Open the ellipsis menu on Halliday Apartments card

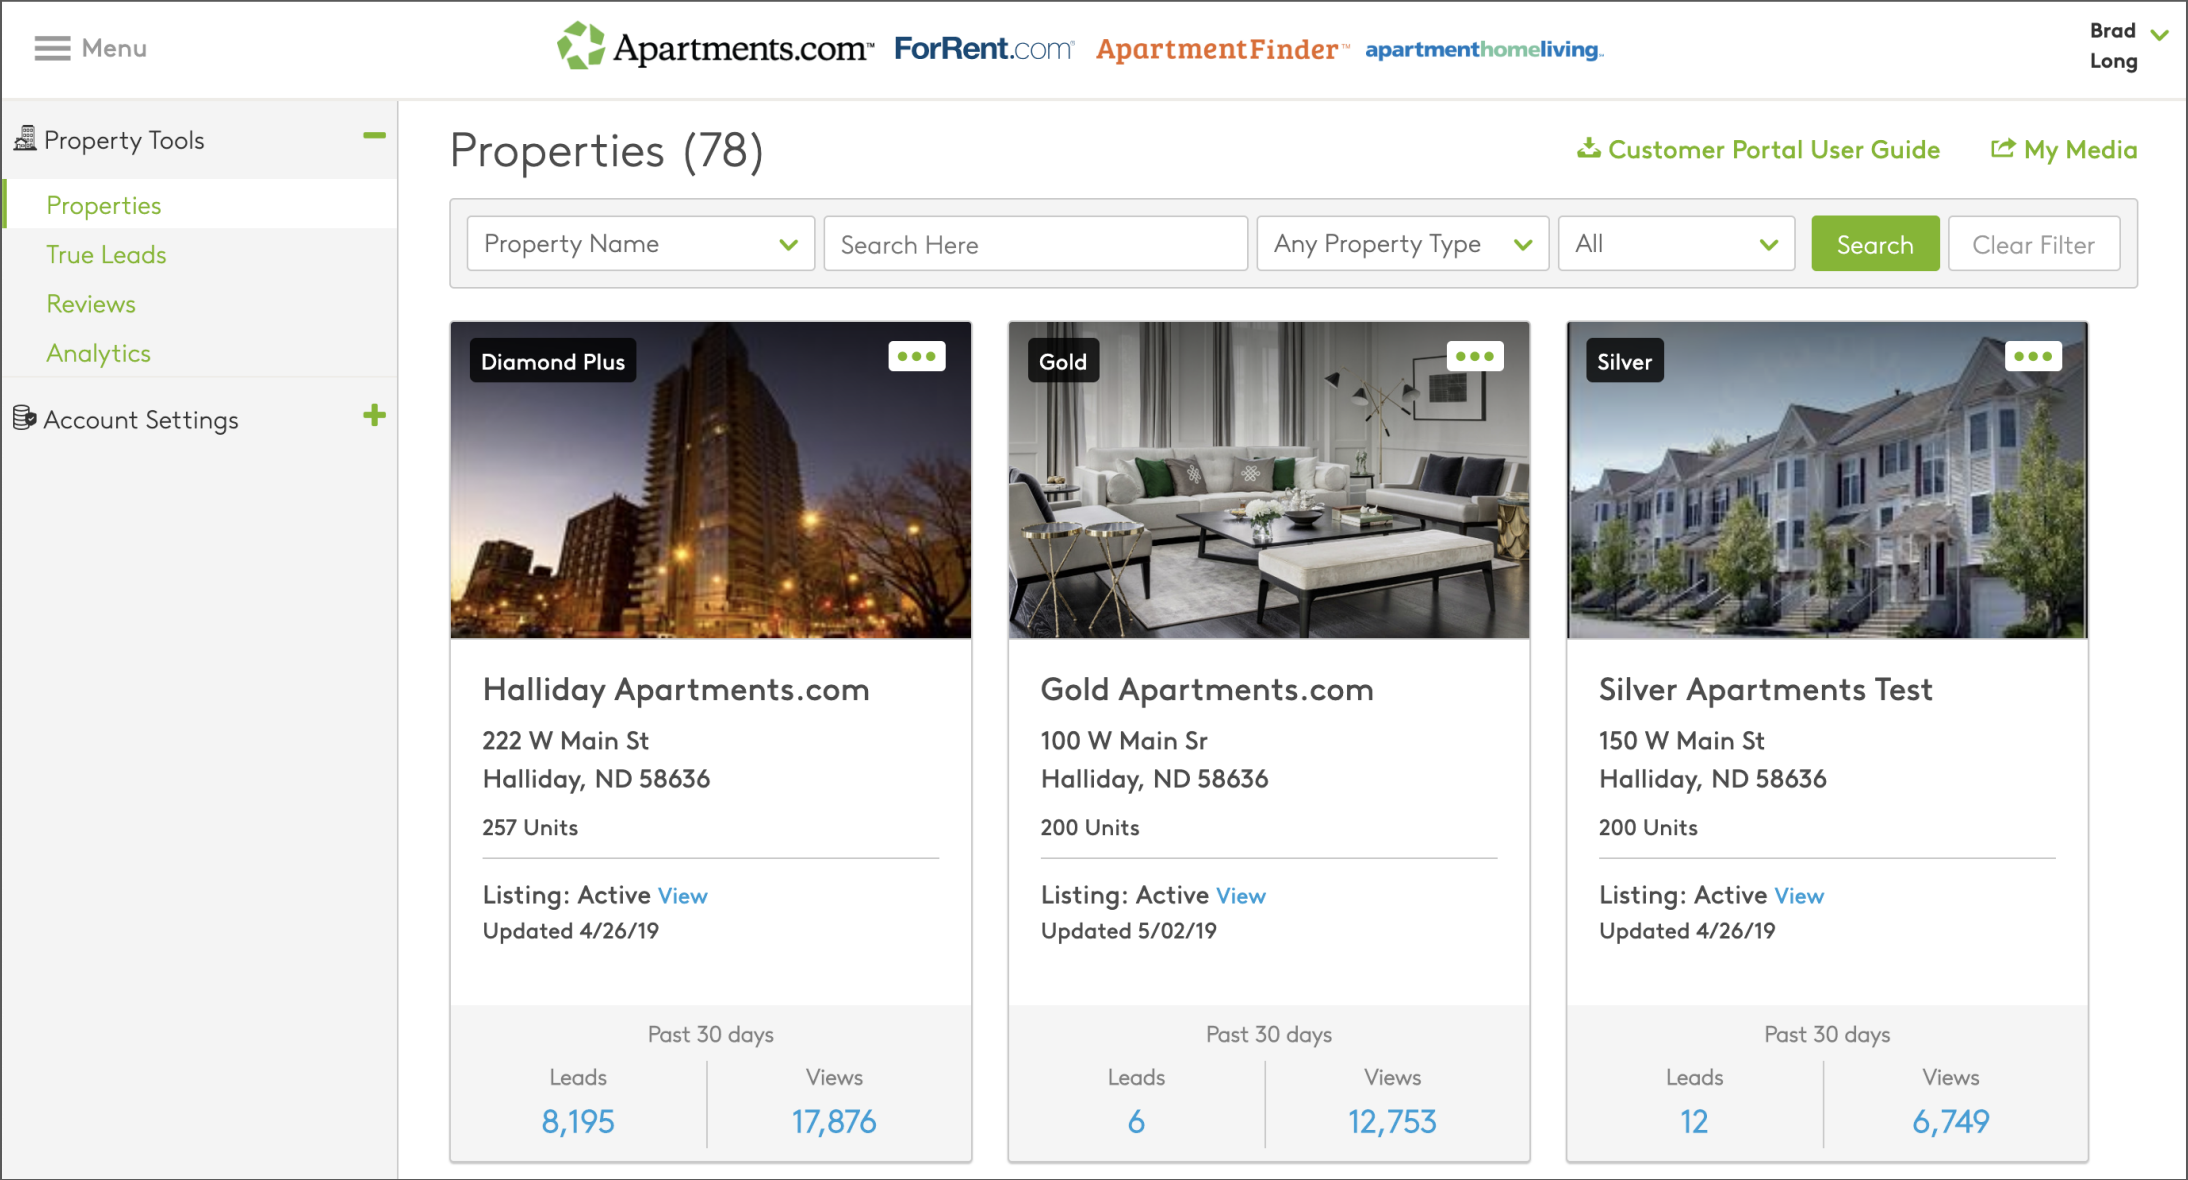(x=917, y=355)
